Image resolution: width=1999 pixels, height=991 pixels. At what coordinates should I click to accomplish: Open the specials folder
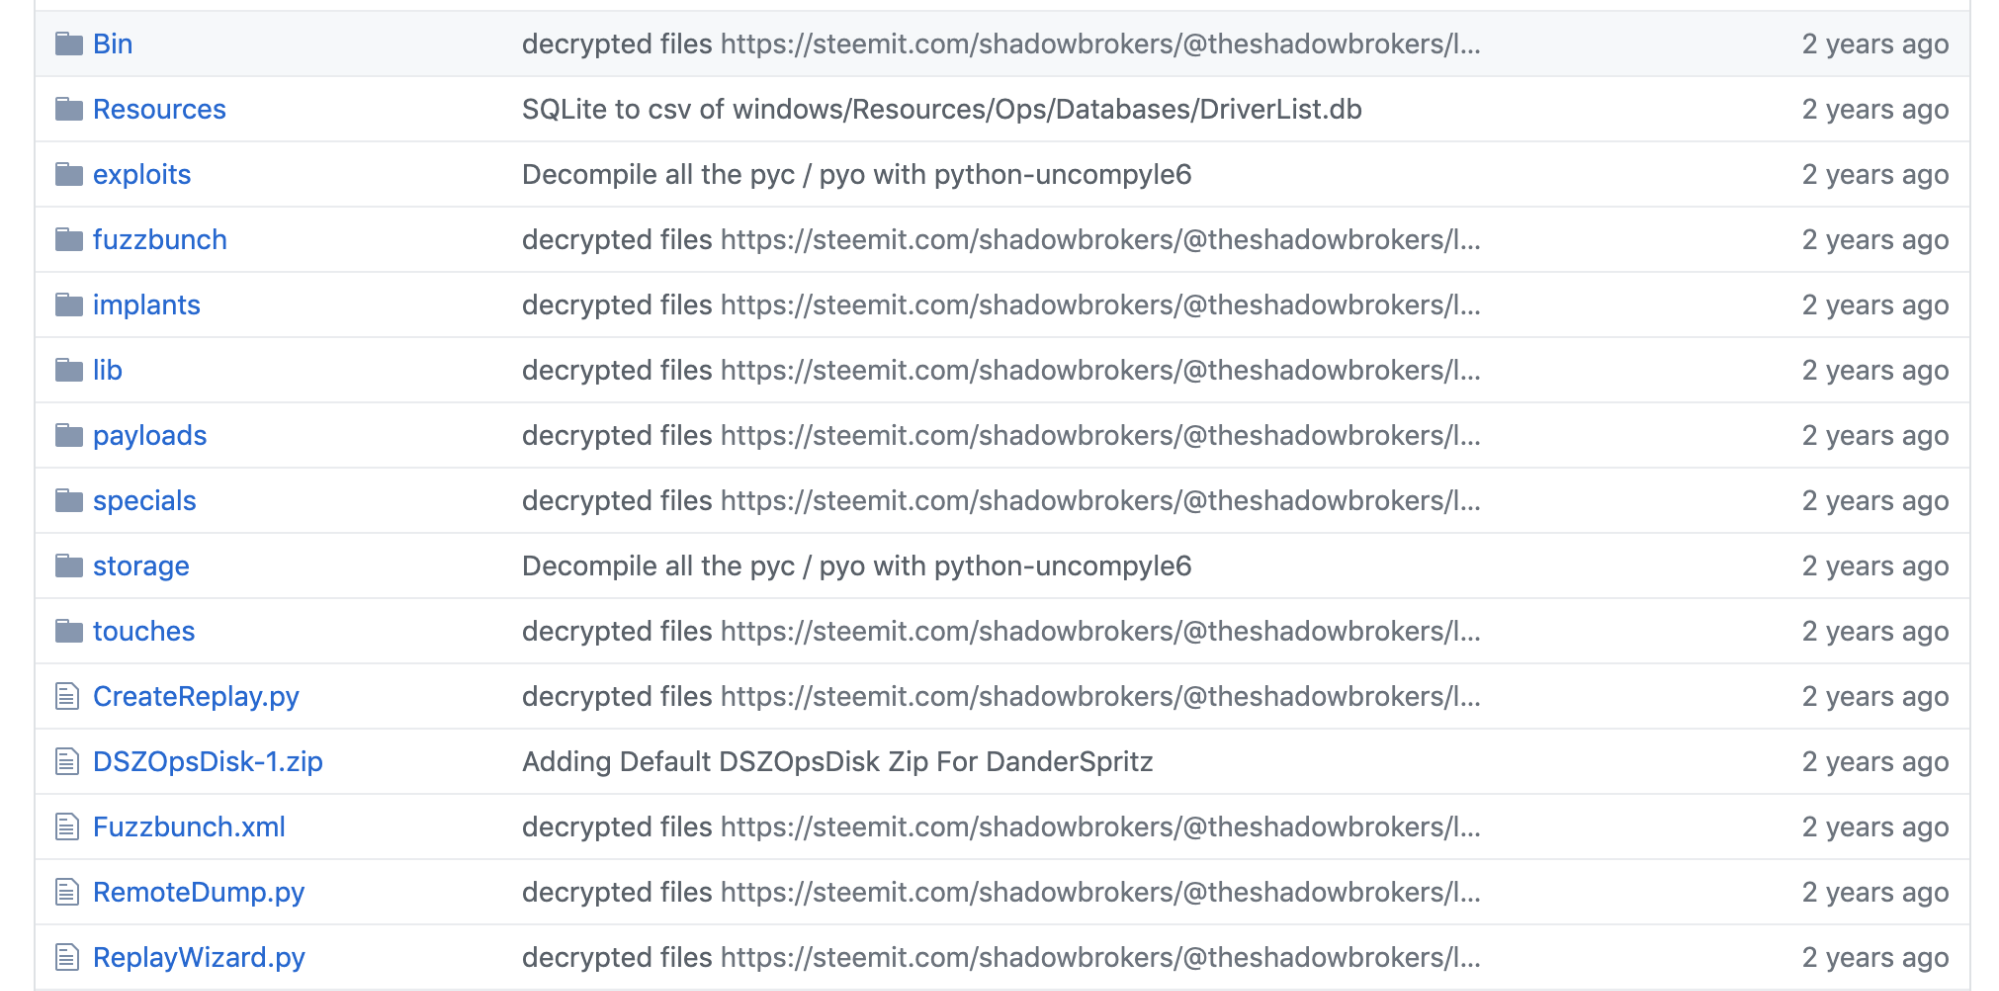tap(144, 501)
